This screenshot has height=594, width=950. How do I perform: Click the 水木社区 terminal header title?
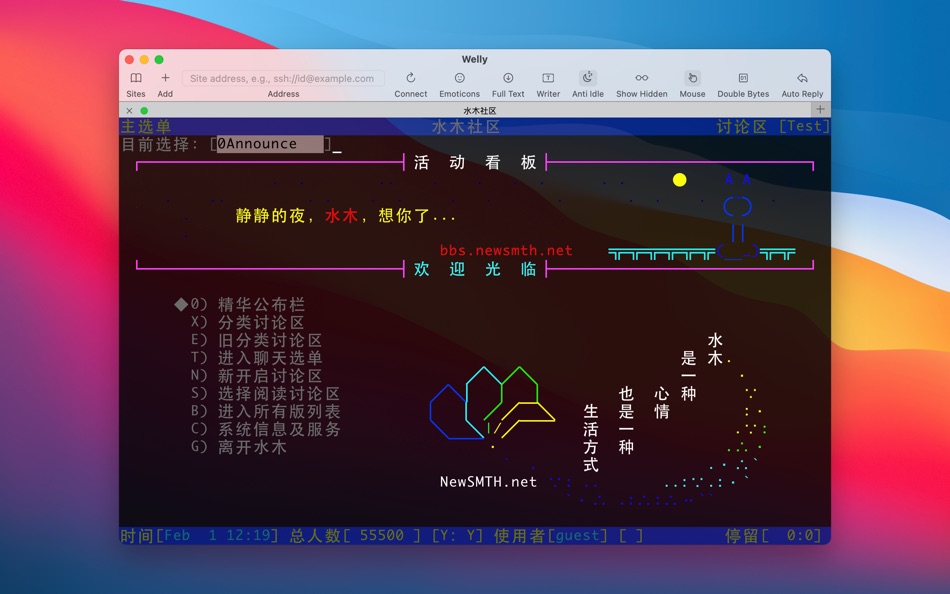coord(465,126)
